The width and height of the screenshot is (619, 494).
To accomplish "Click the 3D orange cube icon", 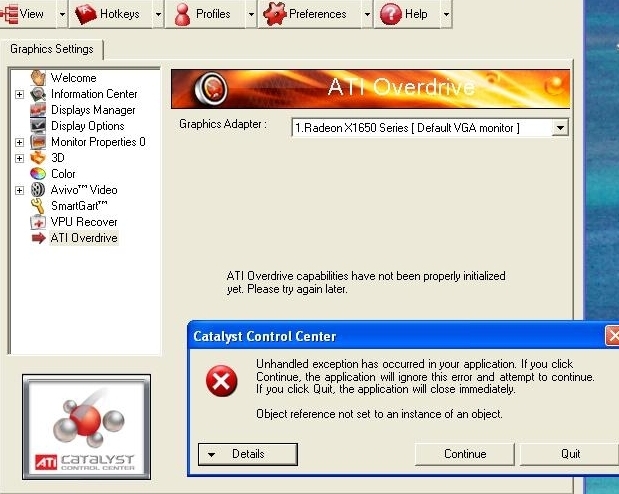I will pyautogui.click(x=38, y=158).
